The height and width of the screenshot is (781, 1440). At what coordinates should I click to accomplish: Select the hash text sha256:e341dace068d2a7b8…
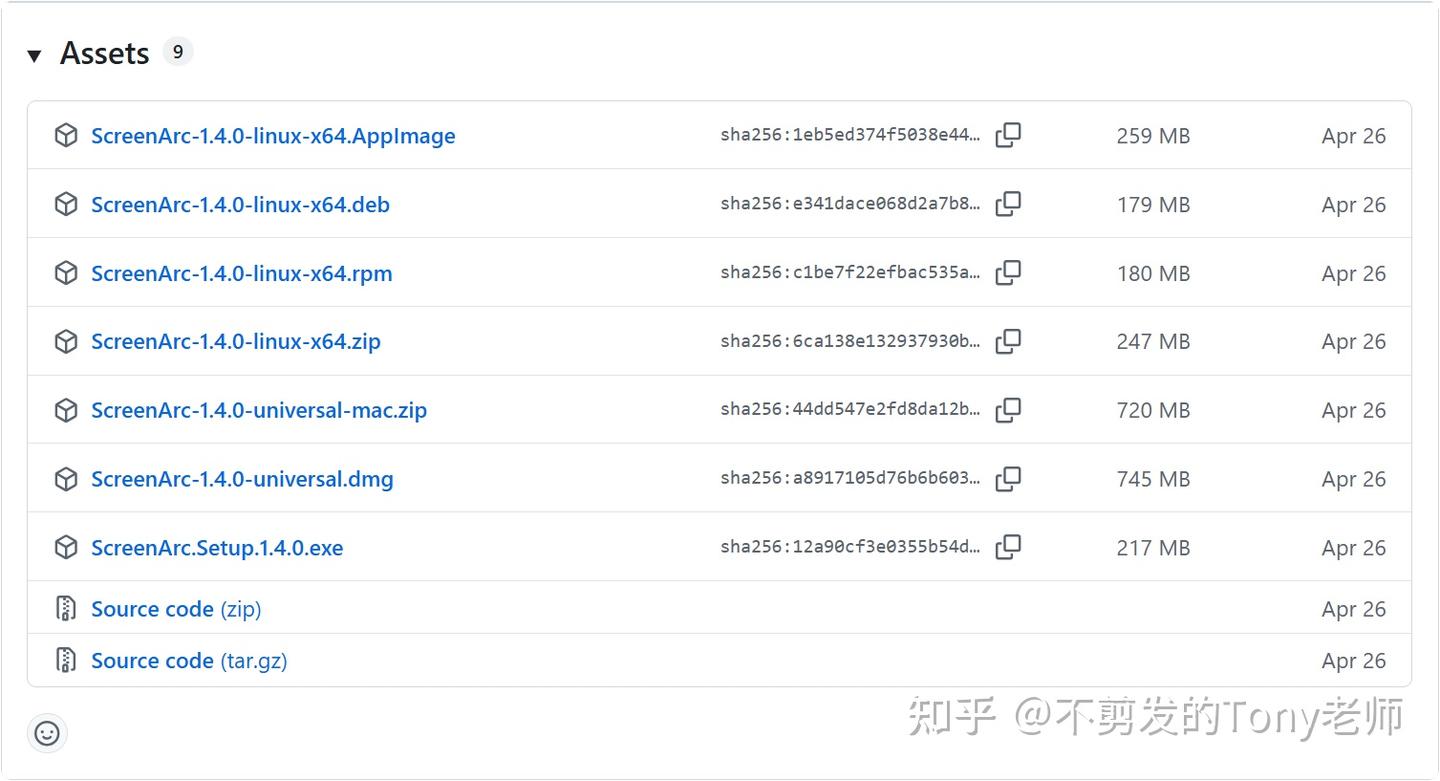pyautogui.click(x=851, y=204)
